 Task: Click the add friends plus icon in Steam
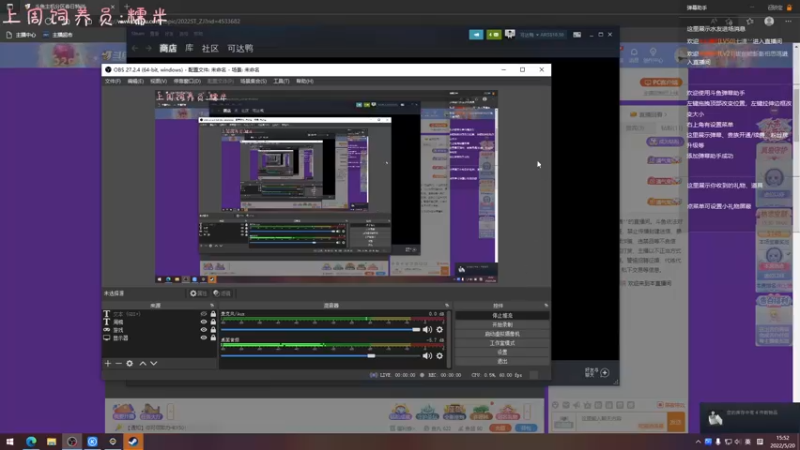(605, 372)
